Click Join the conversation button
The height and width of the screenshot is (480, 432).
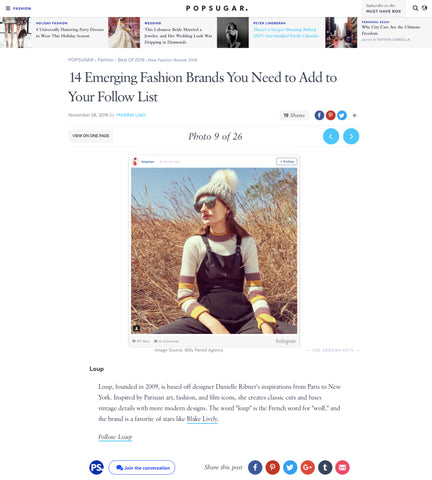click(142, 468)
